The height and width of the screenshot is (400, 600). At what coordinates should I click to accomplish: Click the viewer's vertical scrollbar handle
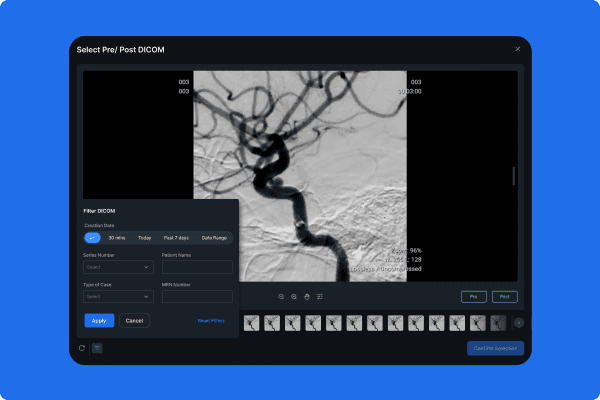tap(514, 176)
